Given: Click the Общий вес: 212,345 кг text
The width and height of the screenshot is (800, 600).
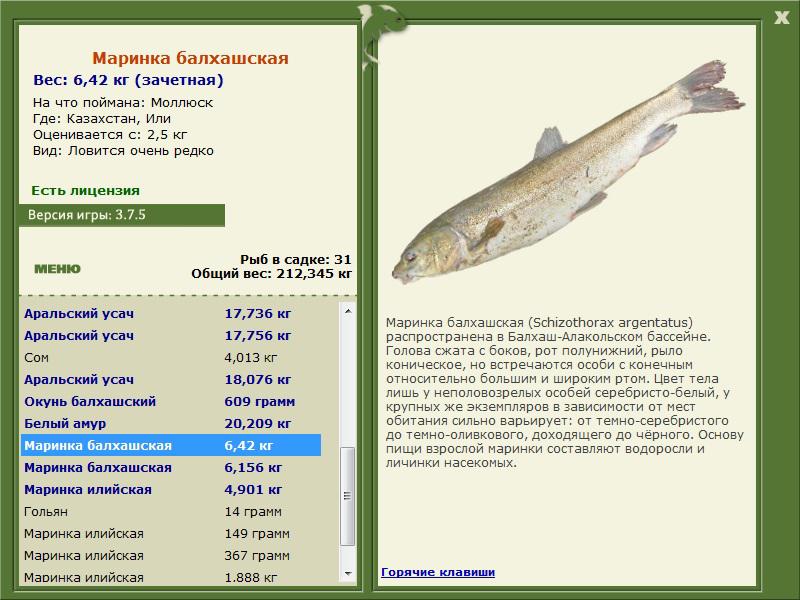Looking at the screenshot, I should [271, 273].
